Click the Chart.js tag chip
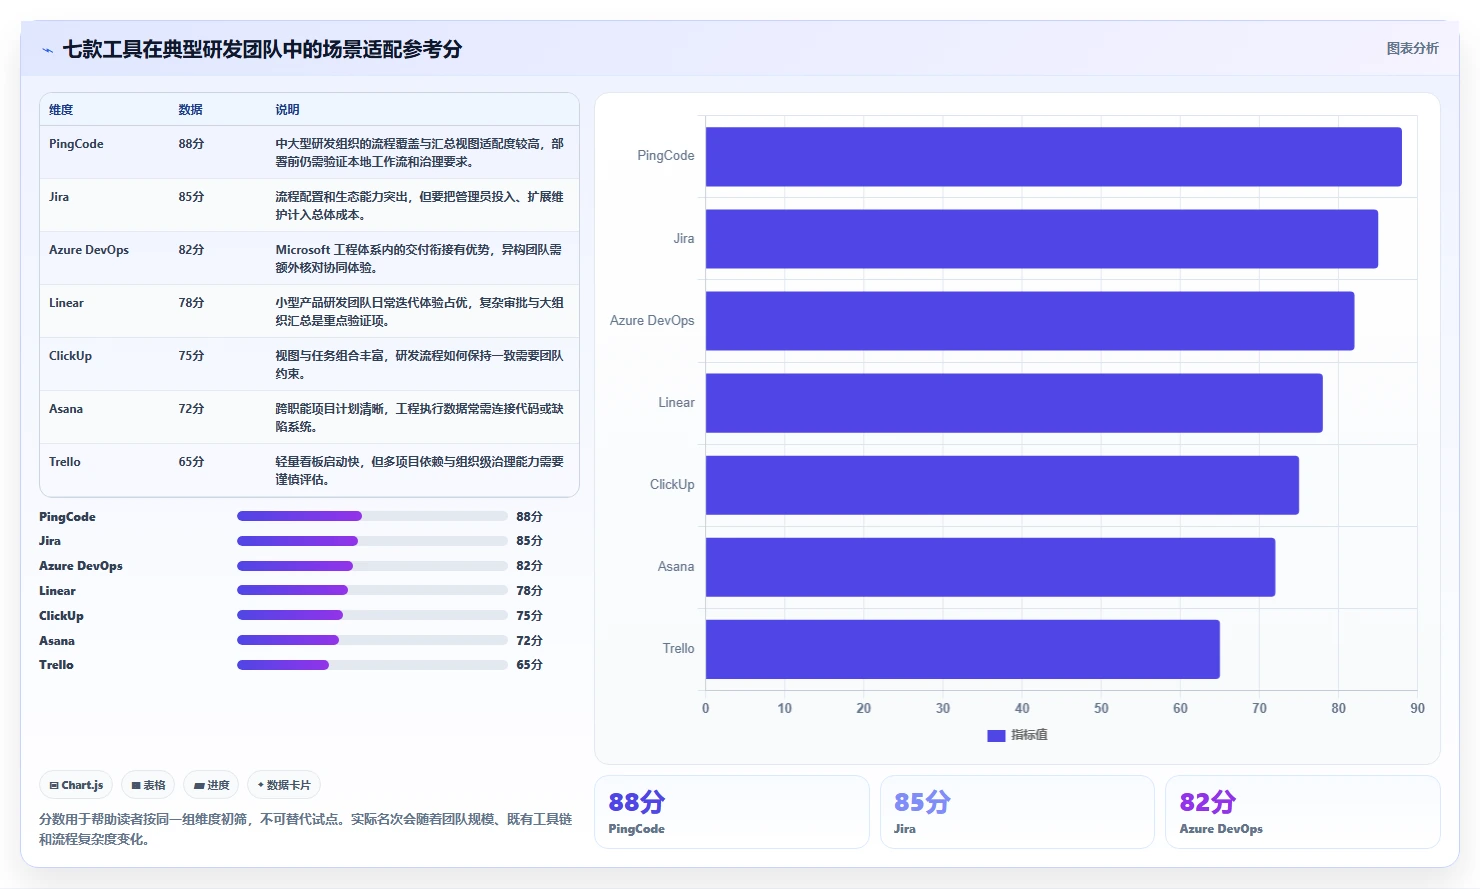This screenshot has width=1480, height=889. [x=76, y=785]
